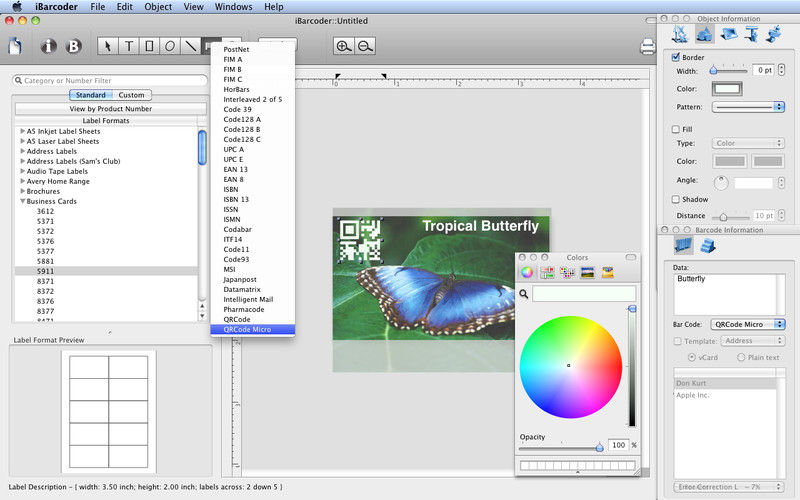Viewport: 800px width, 500px height.
Task: Open the Apple menu
Action: click(17, 7)
